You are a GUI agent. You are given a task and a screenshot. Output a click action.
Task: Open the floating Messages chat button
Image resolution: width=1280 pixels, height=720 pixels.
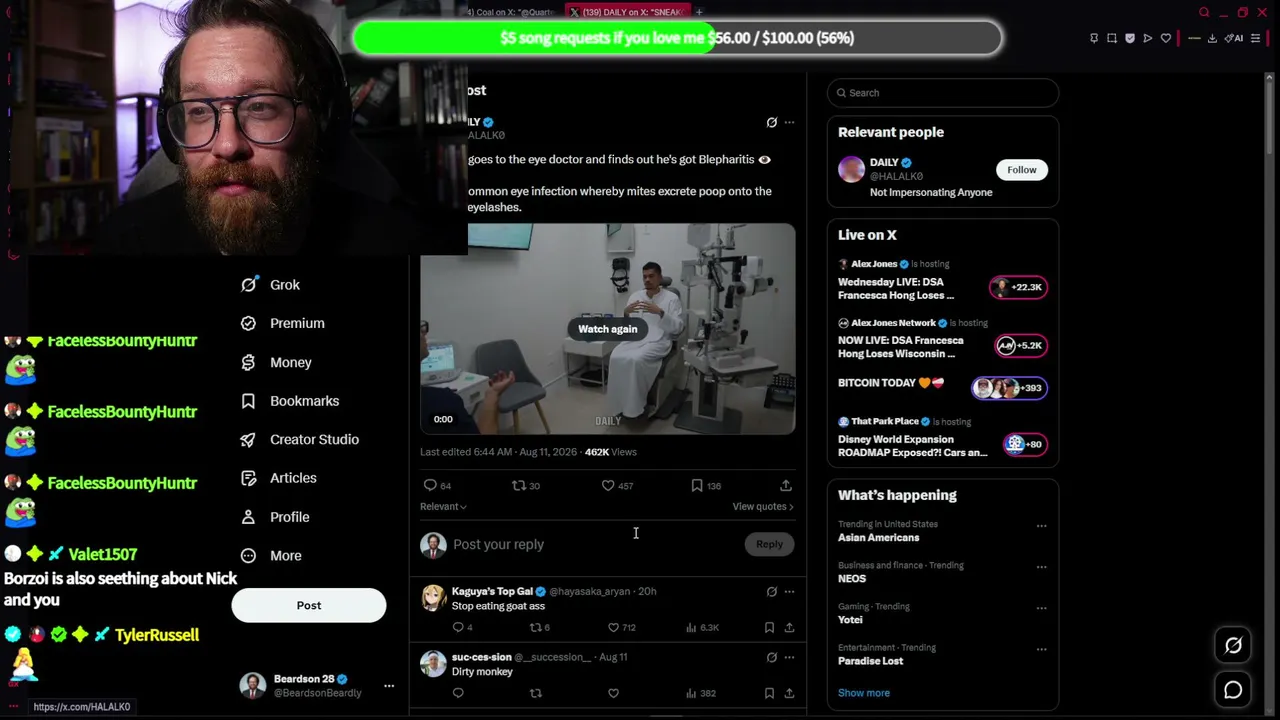[1233, 690]
